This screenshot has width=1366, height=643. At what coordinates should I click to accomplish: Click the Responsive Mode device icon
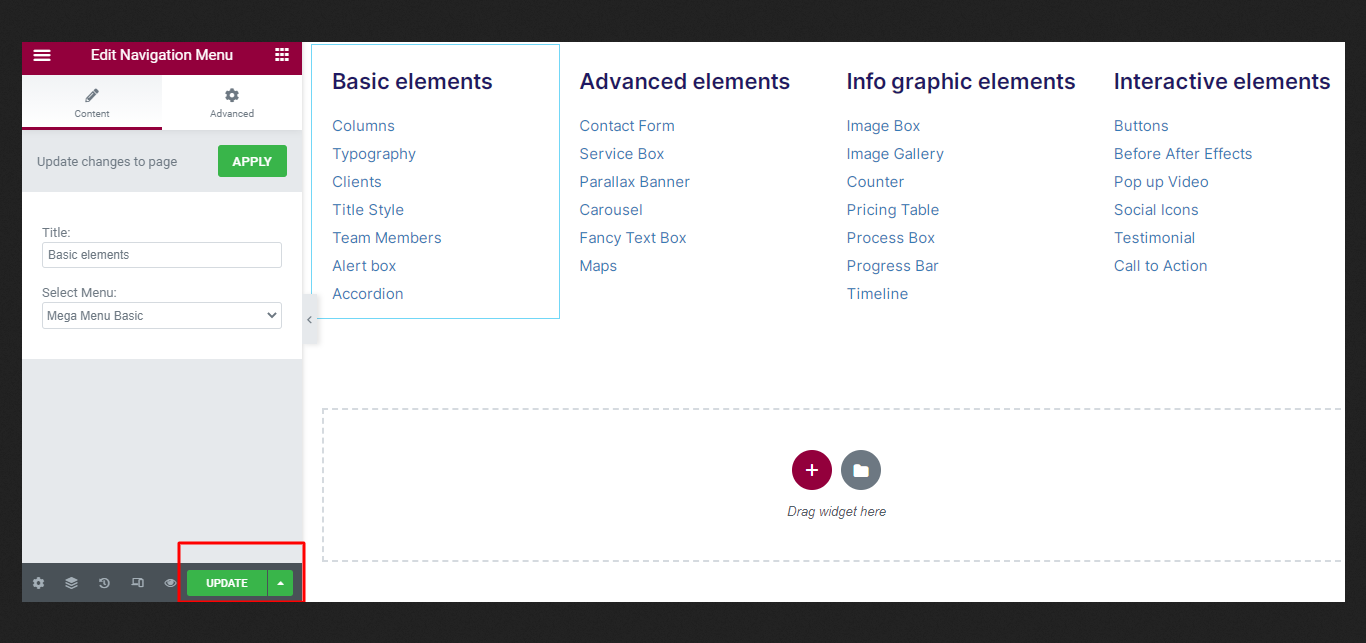(x=137, y=583)
